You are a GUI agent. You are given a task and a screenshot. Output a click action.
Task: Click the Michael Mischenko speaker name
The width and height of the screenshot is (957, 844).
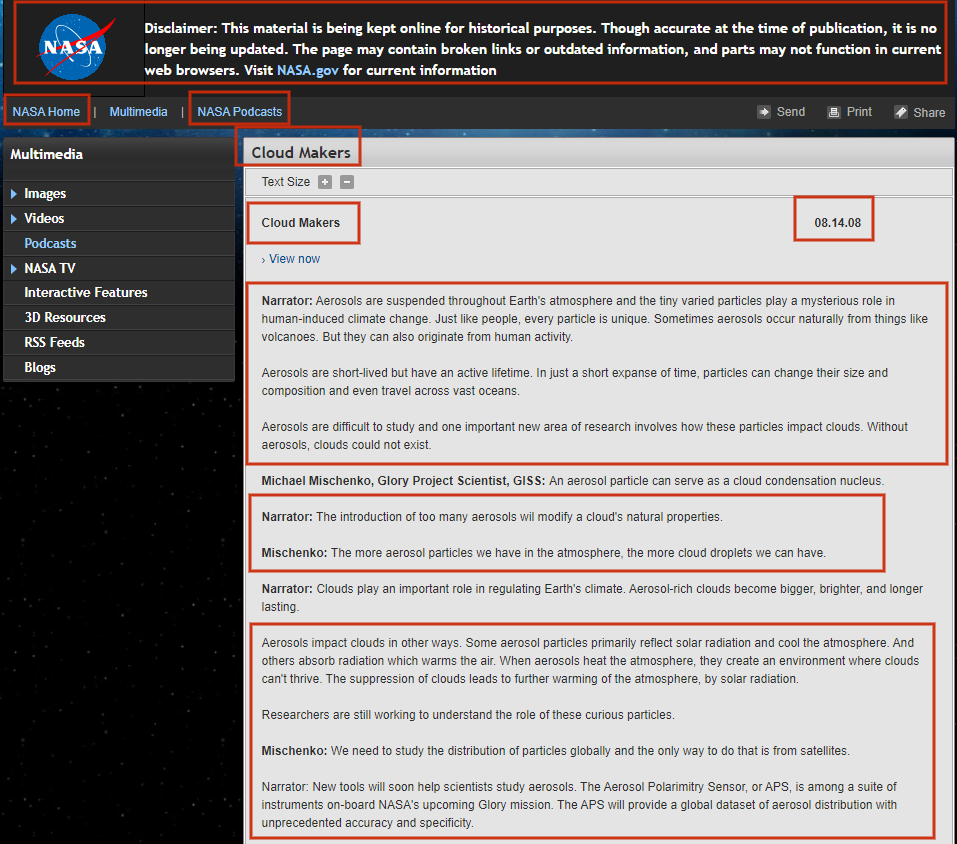(x=317, y=481)
